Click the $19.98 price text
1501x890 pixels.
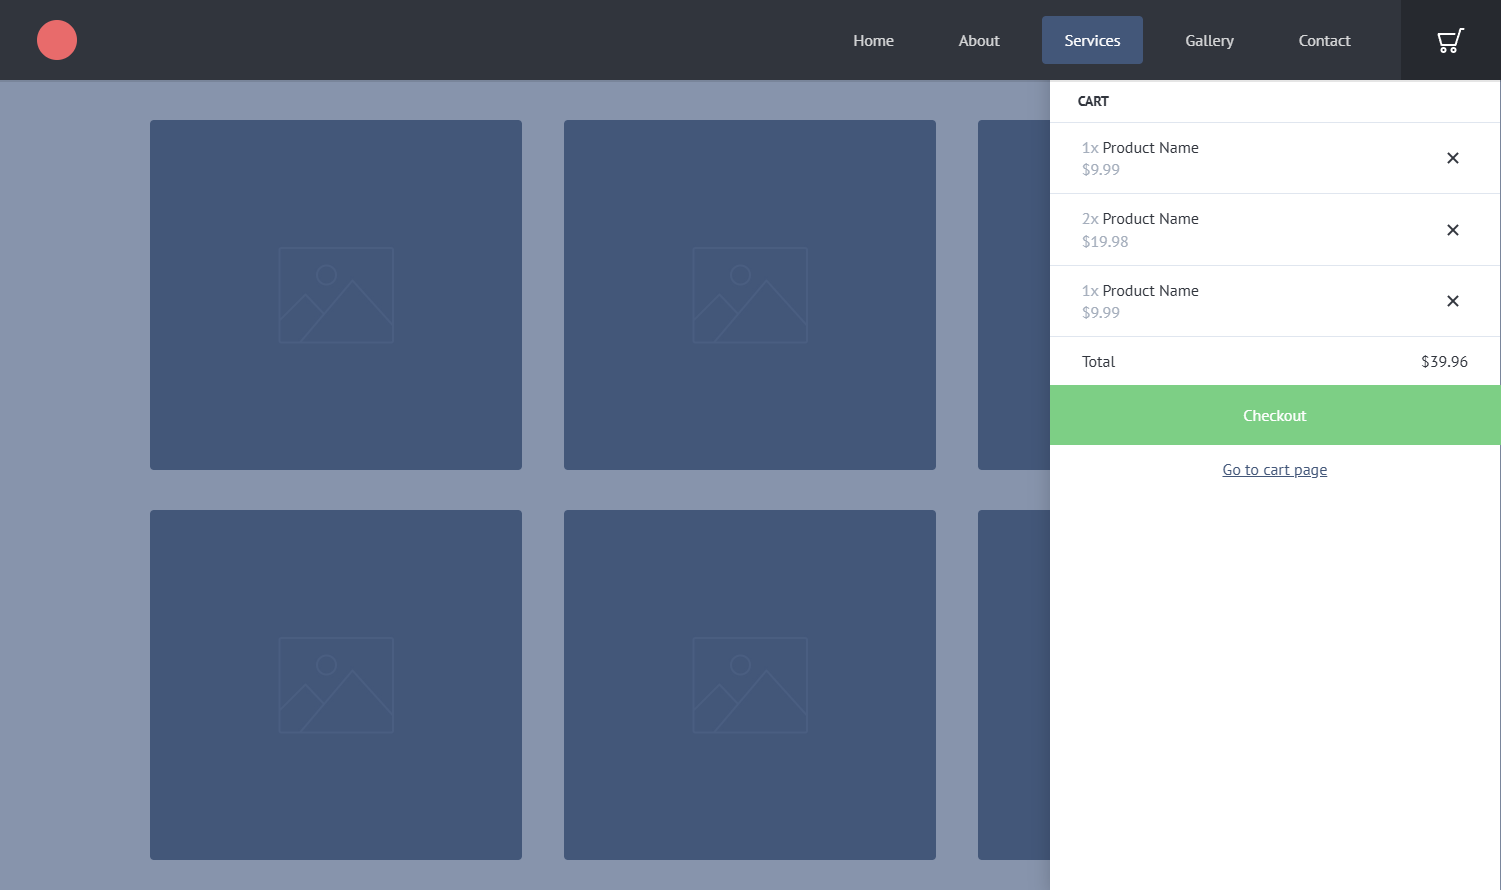[1105, 241]
